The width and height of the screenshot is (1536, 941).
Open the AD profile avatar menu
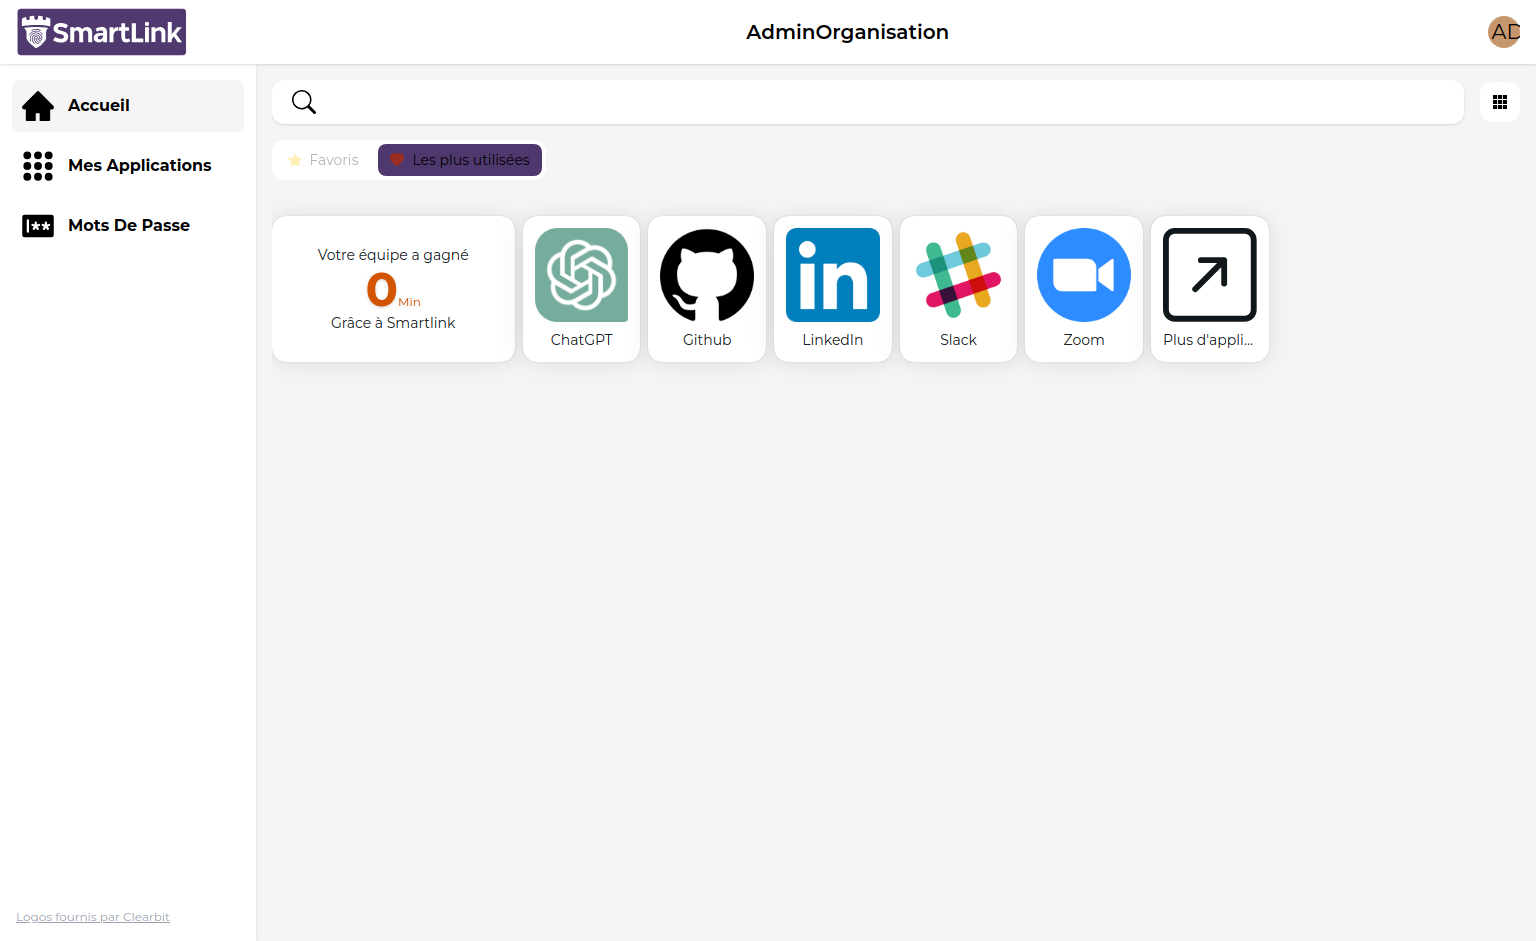pyautogui.click(x=1504, y=31)
